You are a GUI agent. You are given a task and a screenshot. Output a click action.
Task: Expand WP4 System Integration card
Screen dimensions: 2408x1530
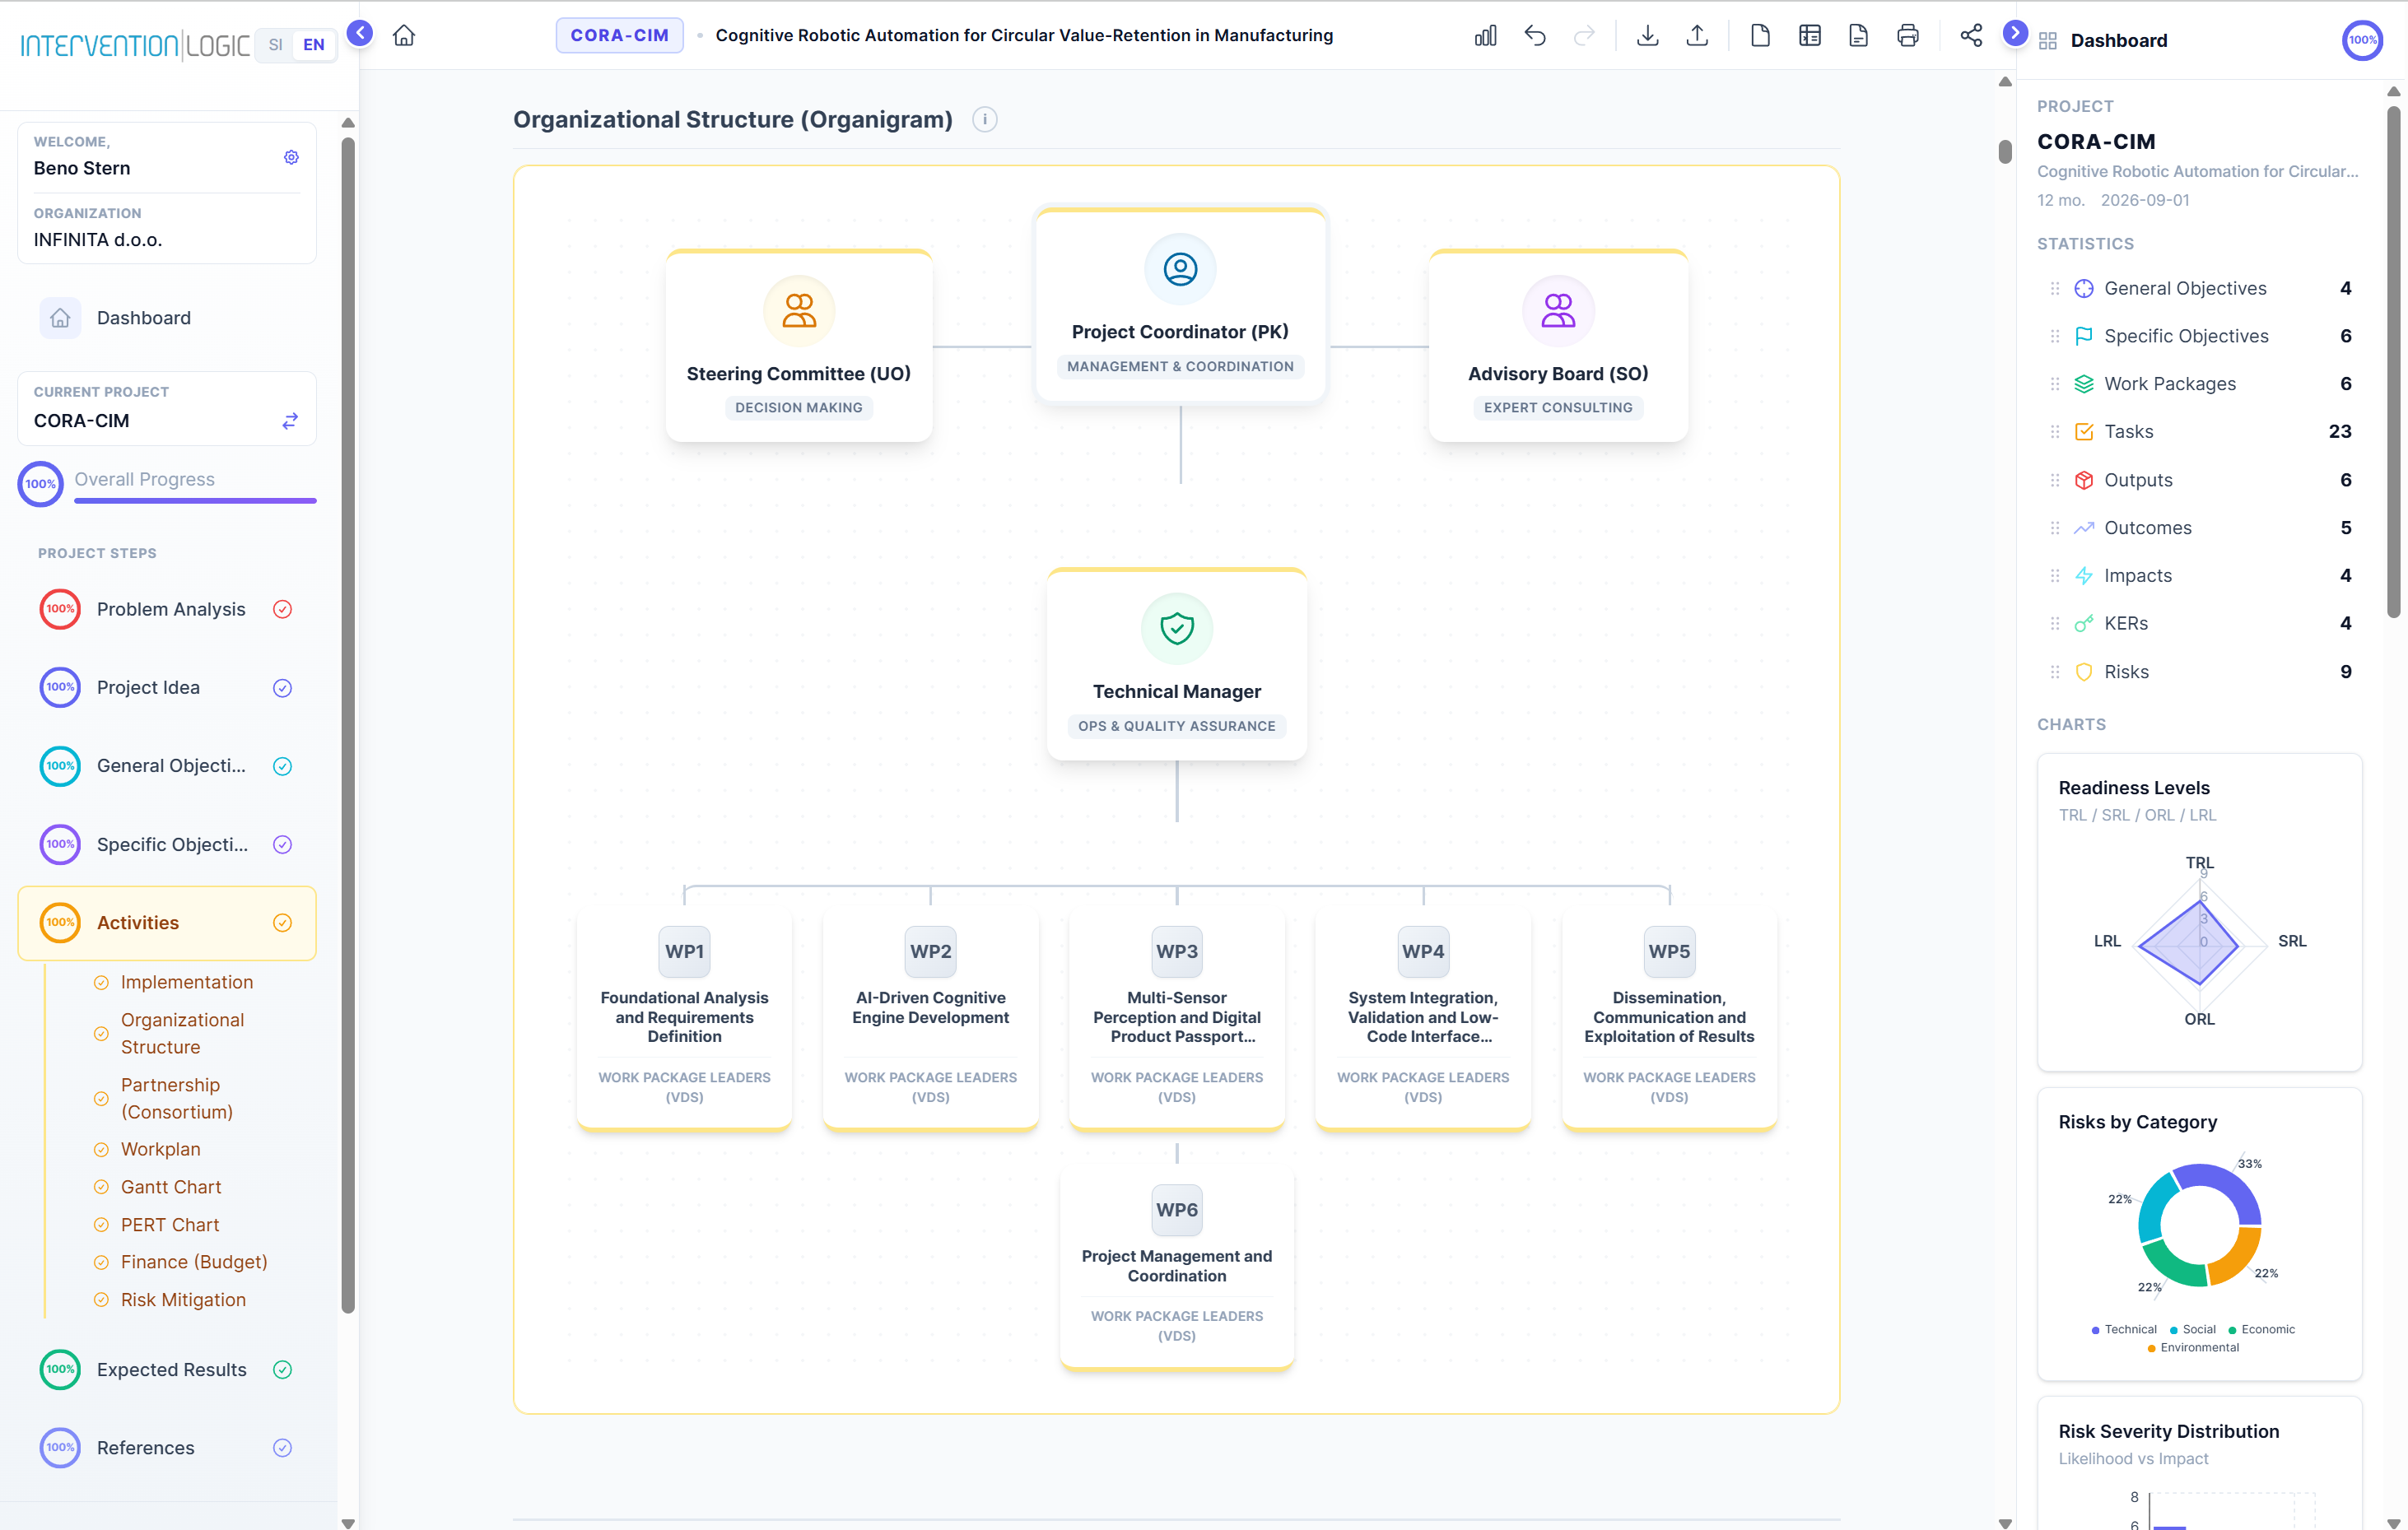click(1423, 1018)
